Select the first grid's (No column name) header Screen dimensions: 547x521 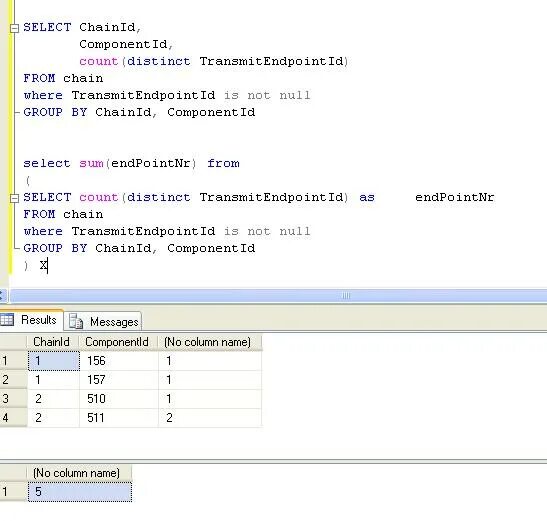pos(210,342)
